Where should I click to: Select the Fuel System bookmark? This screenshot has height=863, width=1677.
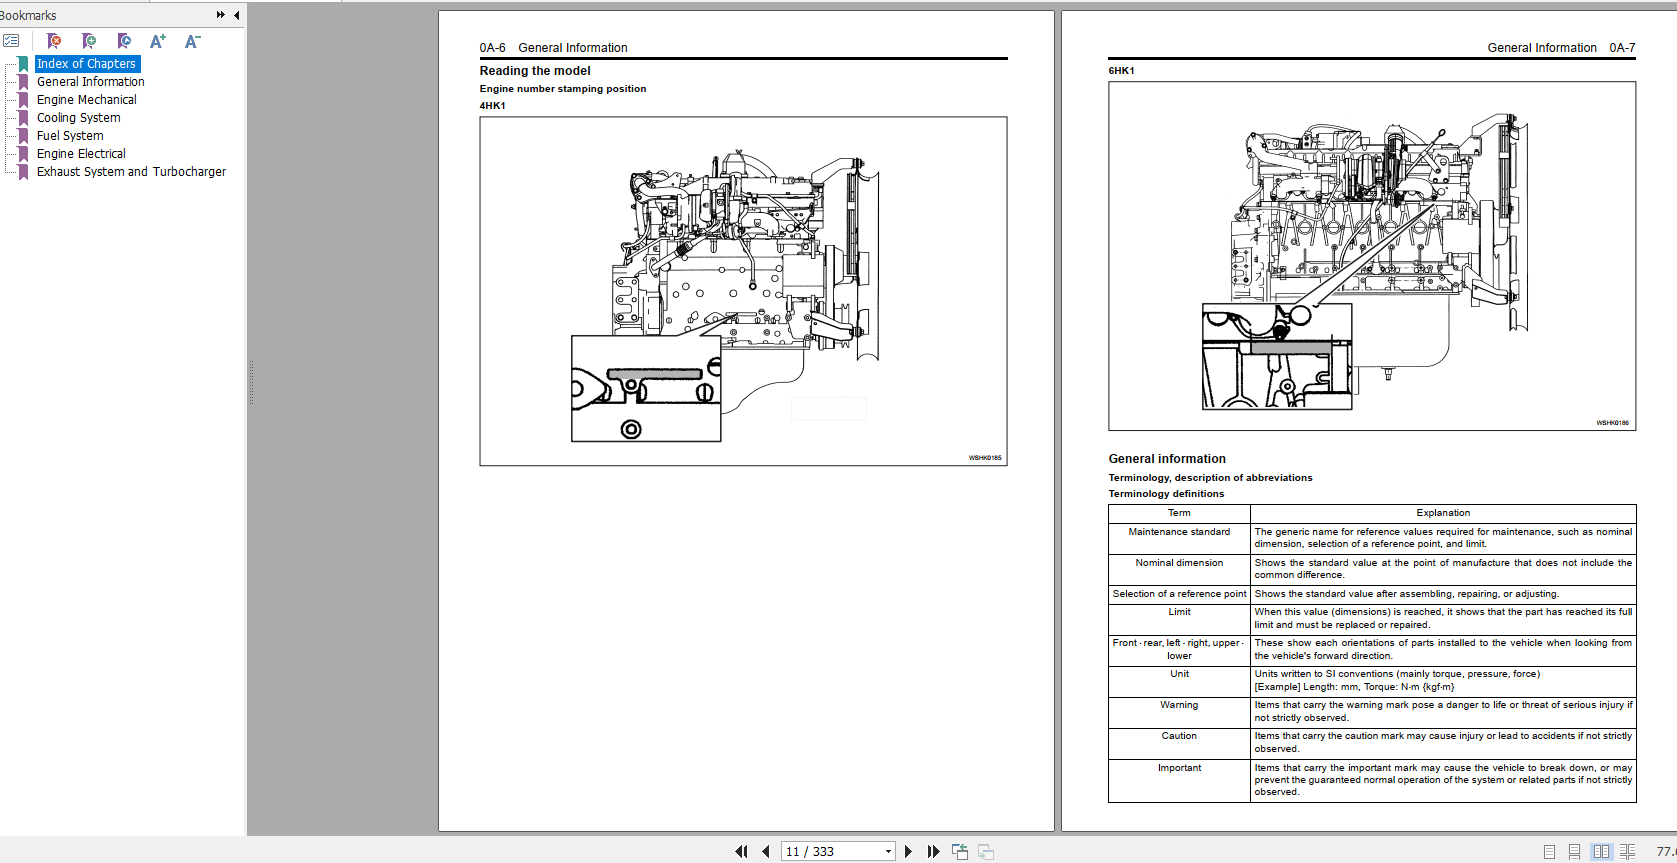70,136
